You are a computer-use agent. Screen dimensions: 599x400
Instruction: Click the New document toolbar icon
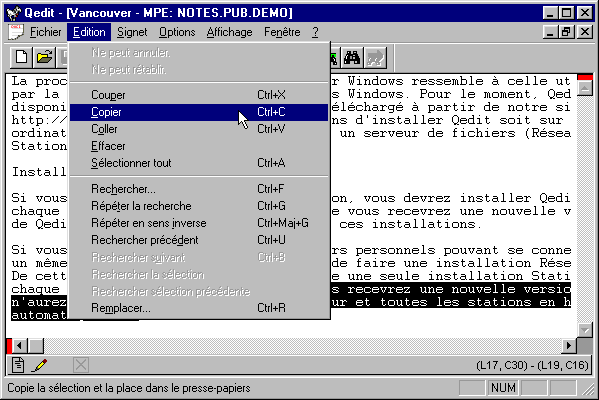[x=21, y=58]
